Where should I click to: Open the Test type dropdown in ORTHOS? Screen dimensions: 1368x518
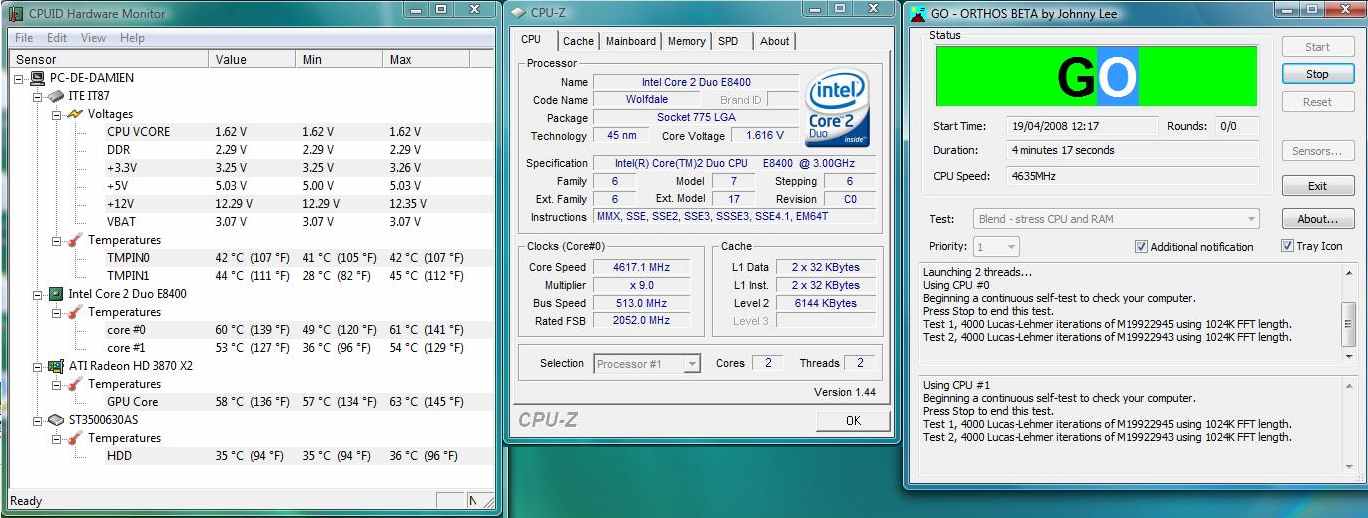point(1251,219)
